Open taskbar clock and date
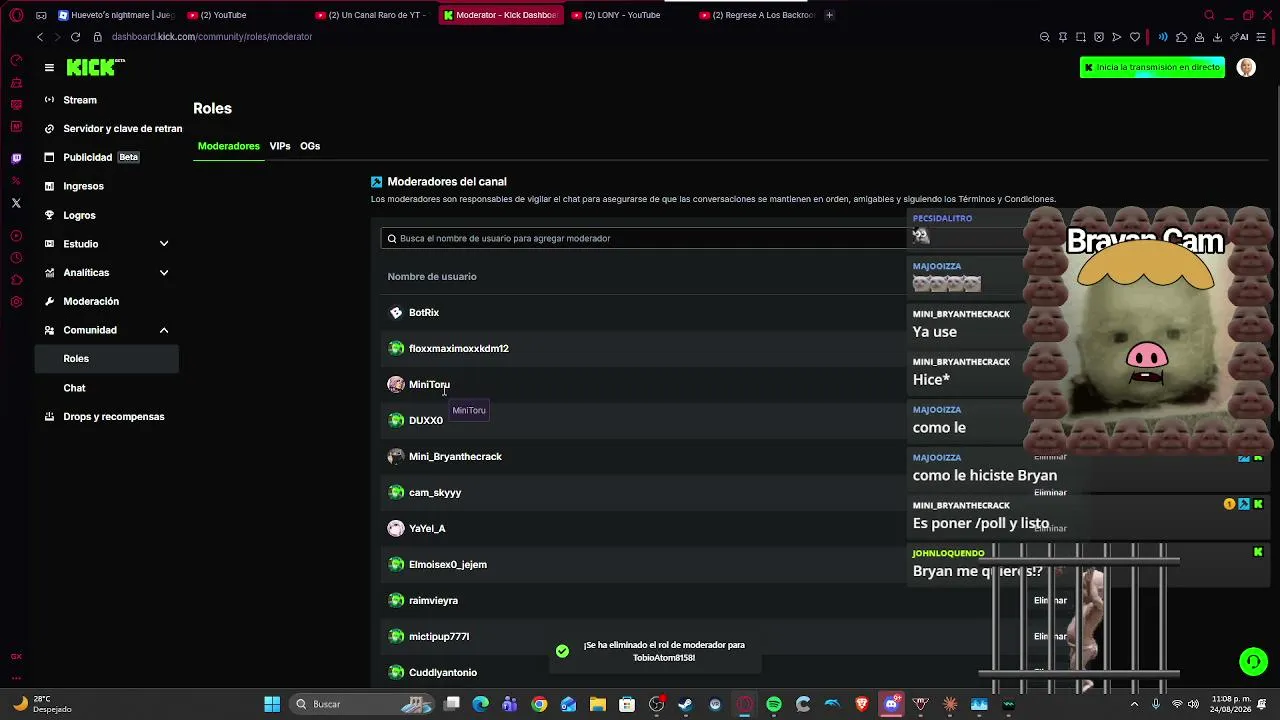The height and width of the screenshot is (720, 1280). [1231, 704]
